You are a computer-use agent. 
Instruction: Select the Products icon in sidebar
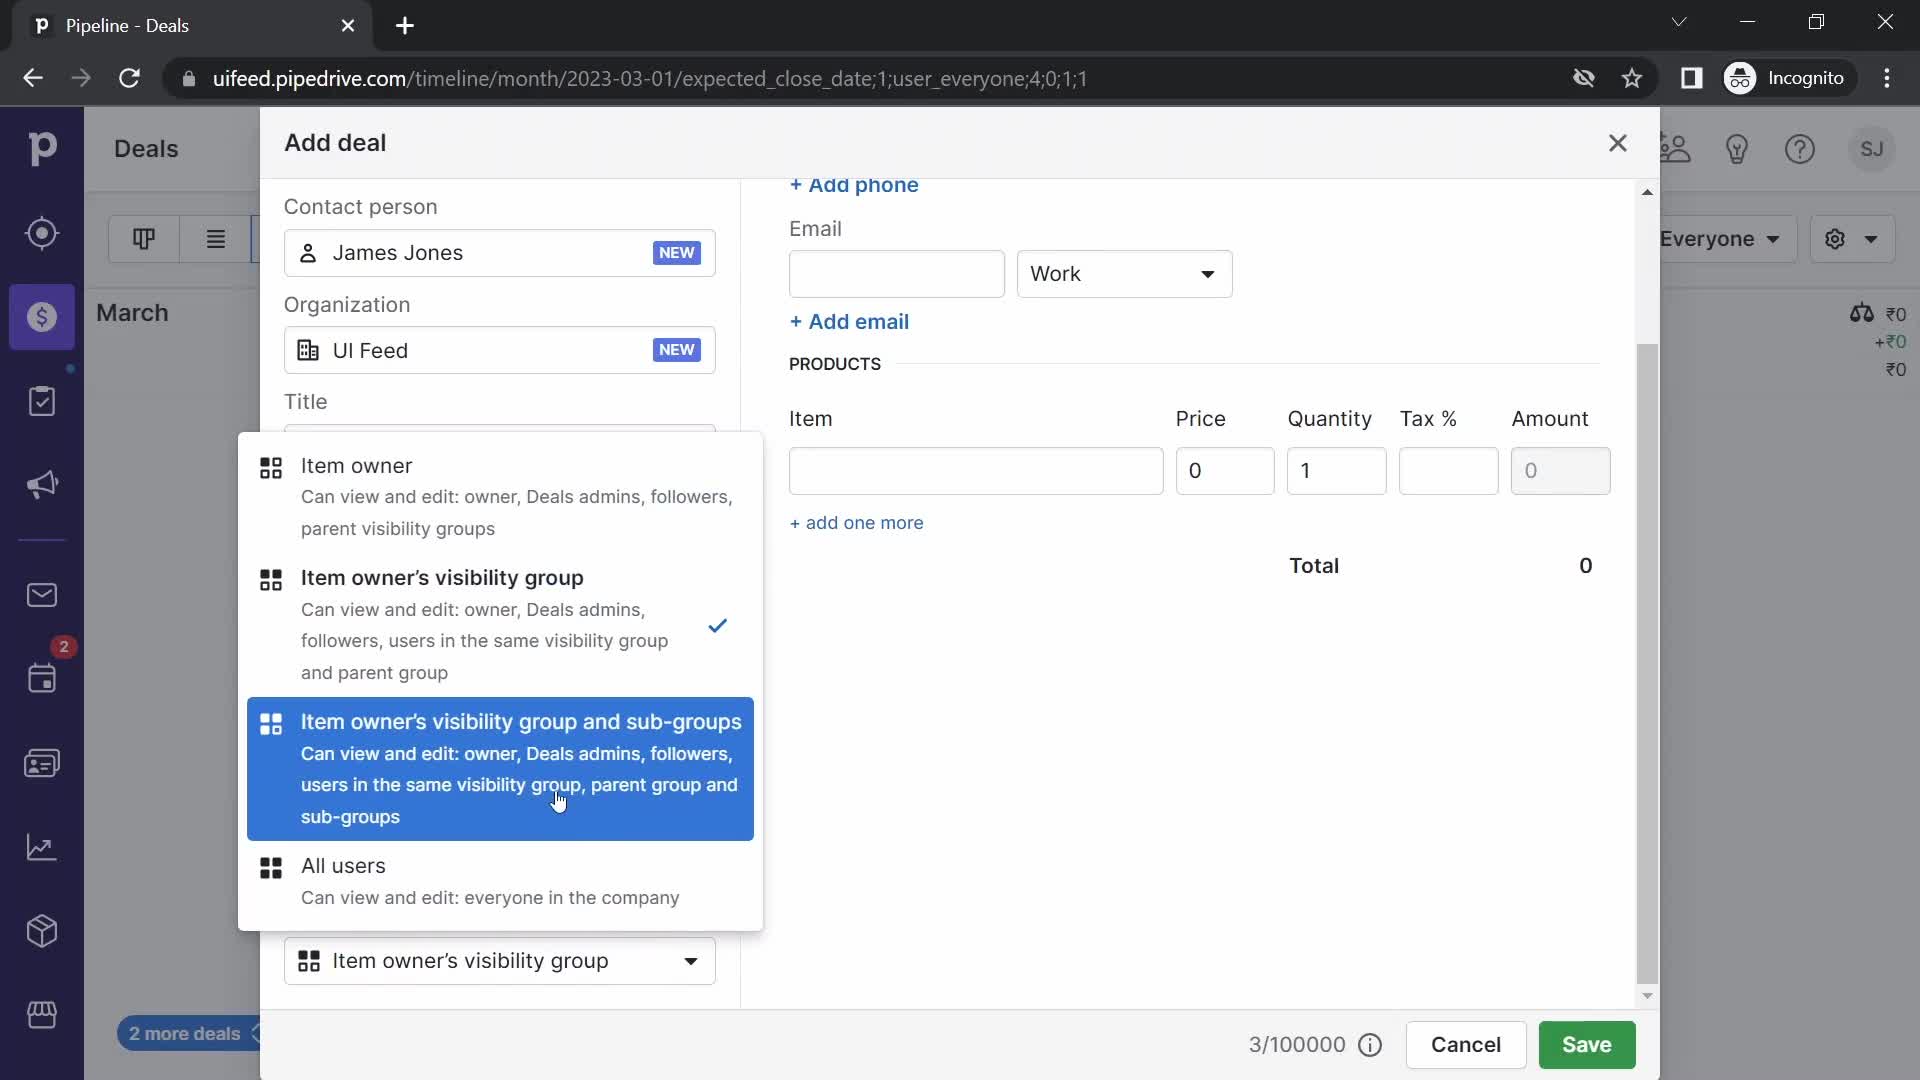(x=41, y=932)
